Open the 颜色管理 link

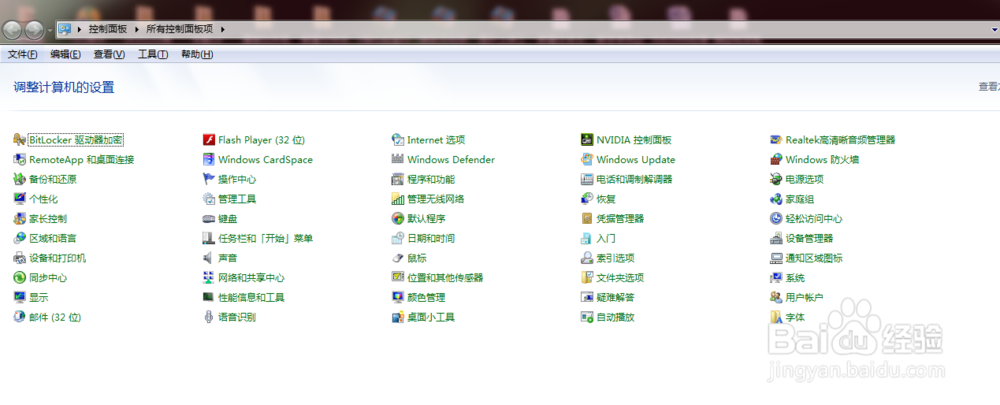click(426, 298)
